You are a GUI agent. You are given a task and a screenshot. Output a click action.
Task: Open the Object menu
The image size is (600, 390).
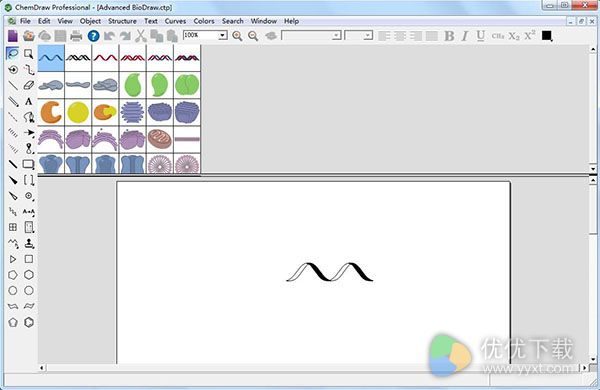(90, 21)
